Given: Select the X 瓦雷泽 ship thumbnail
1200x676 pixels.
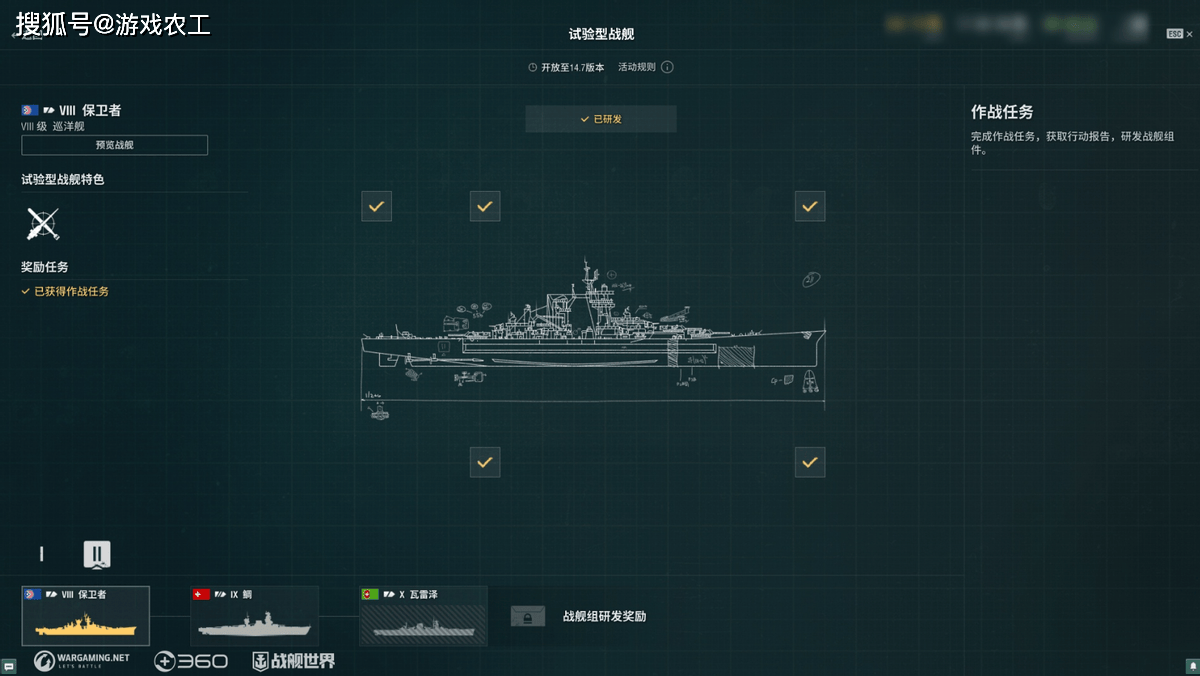Looking at the screenshot, I should pyautogui.click(x=424, y=616).
